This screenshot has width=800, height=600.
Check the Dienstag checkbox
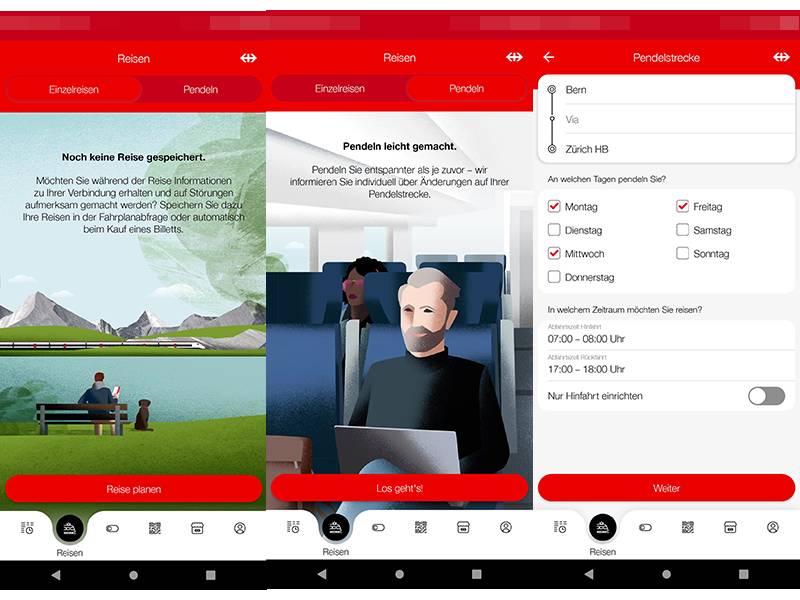coord(554,230)
